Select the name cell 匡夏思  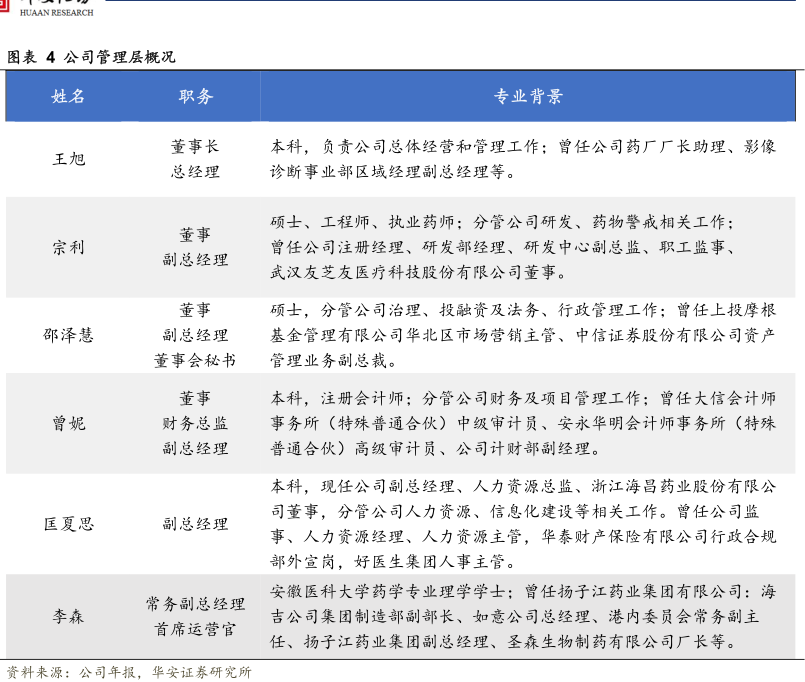68,523
